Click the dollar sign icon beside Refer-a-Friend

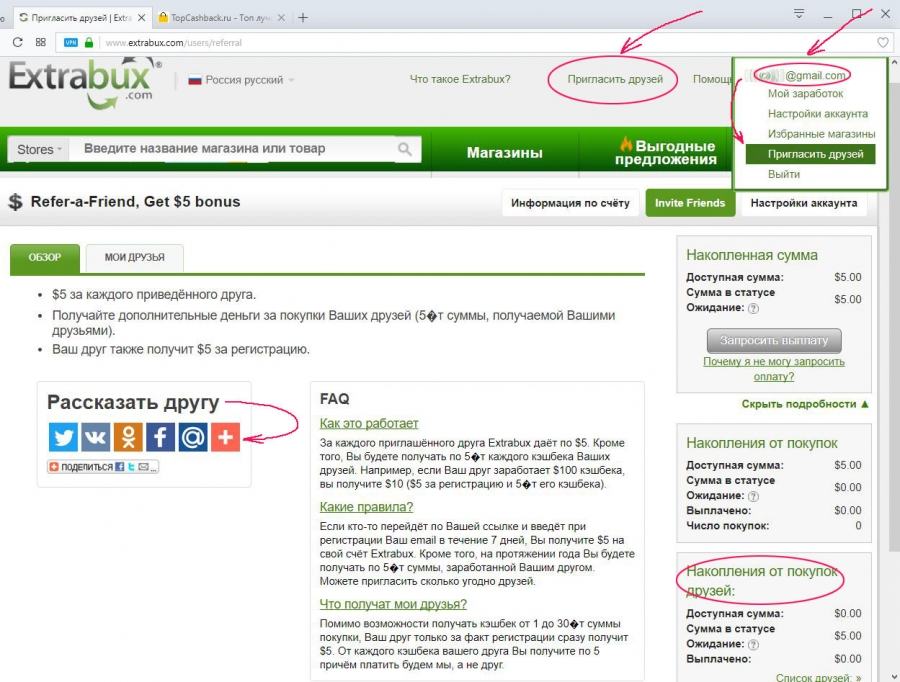pos(15,202)
